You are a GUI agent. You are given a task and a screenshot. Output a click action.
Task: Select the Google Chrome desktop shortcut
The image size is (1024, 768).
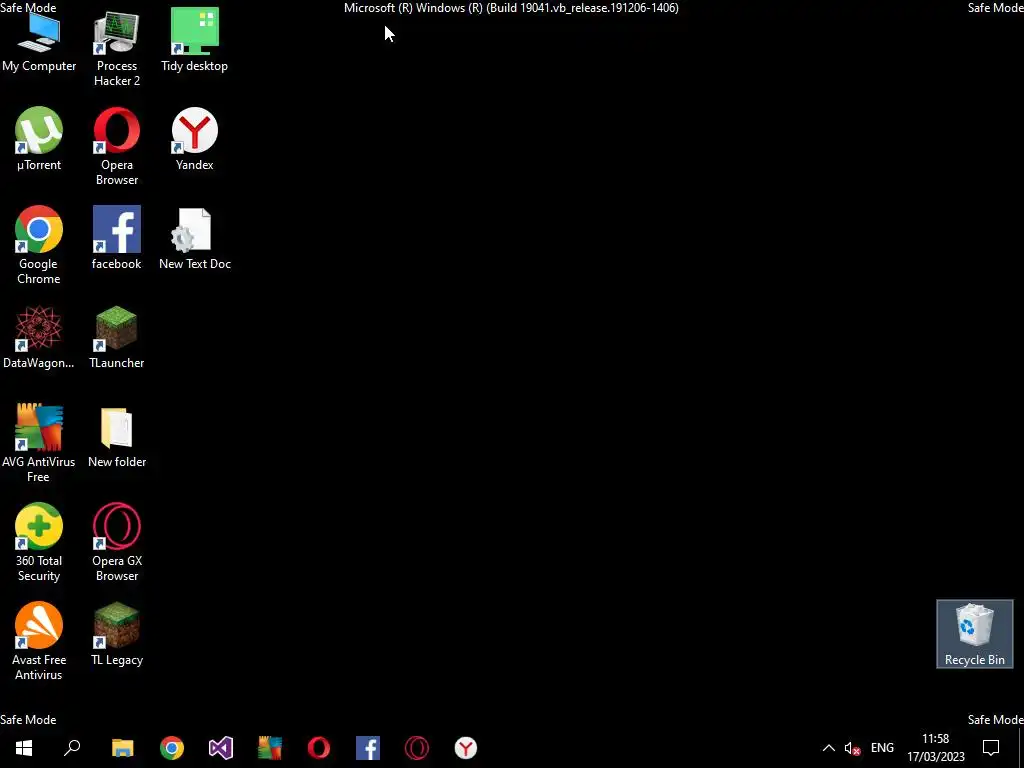(39, 246)
